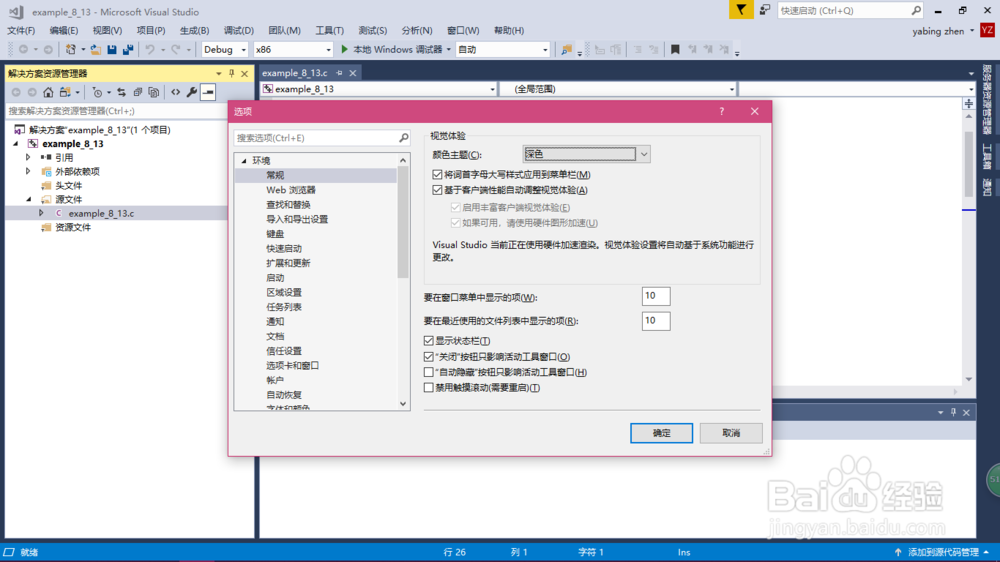This screenshot has width=1000, height=562.
Task: Open the 调试(D) menu
Action: click(239, 31)
